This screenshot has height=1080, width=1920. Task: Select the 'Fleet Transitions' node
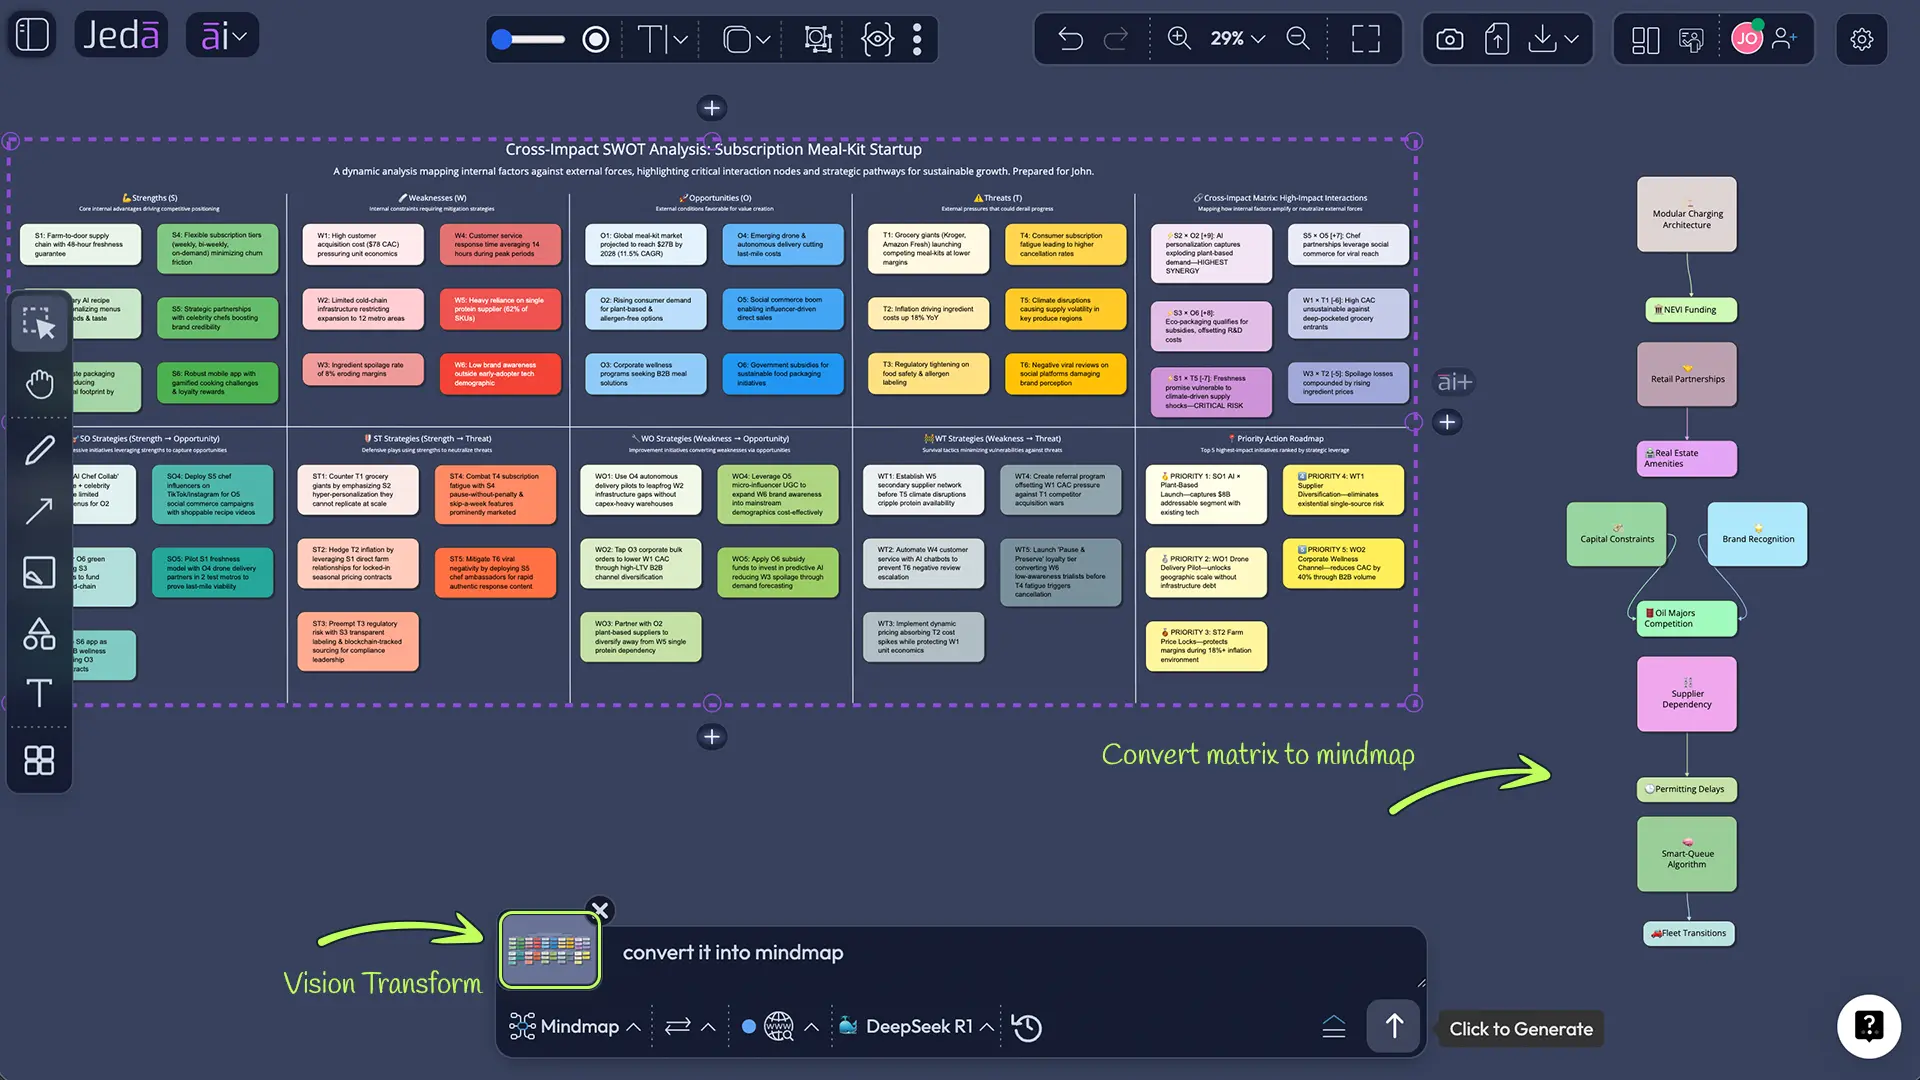[1689, 933]
